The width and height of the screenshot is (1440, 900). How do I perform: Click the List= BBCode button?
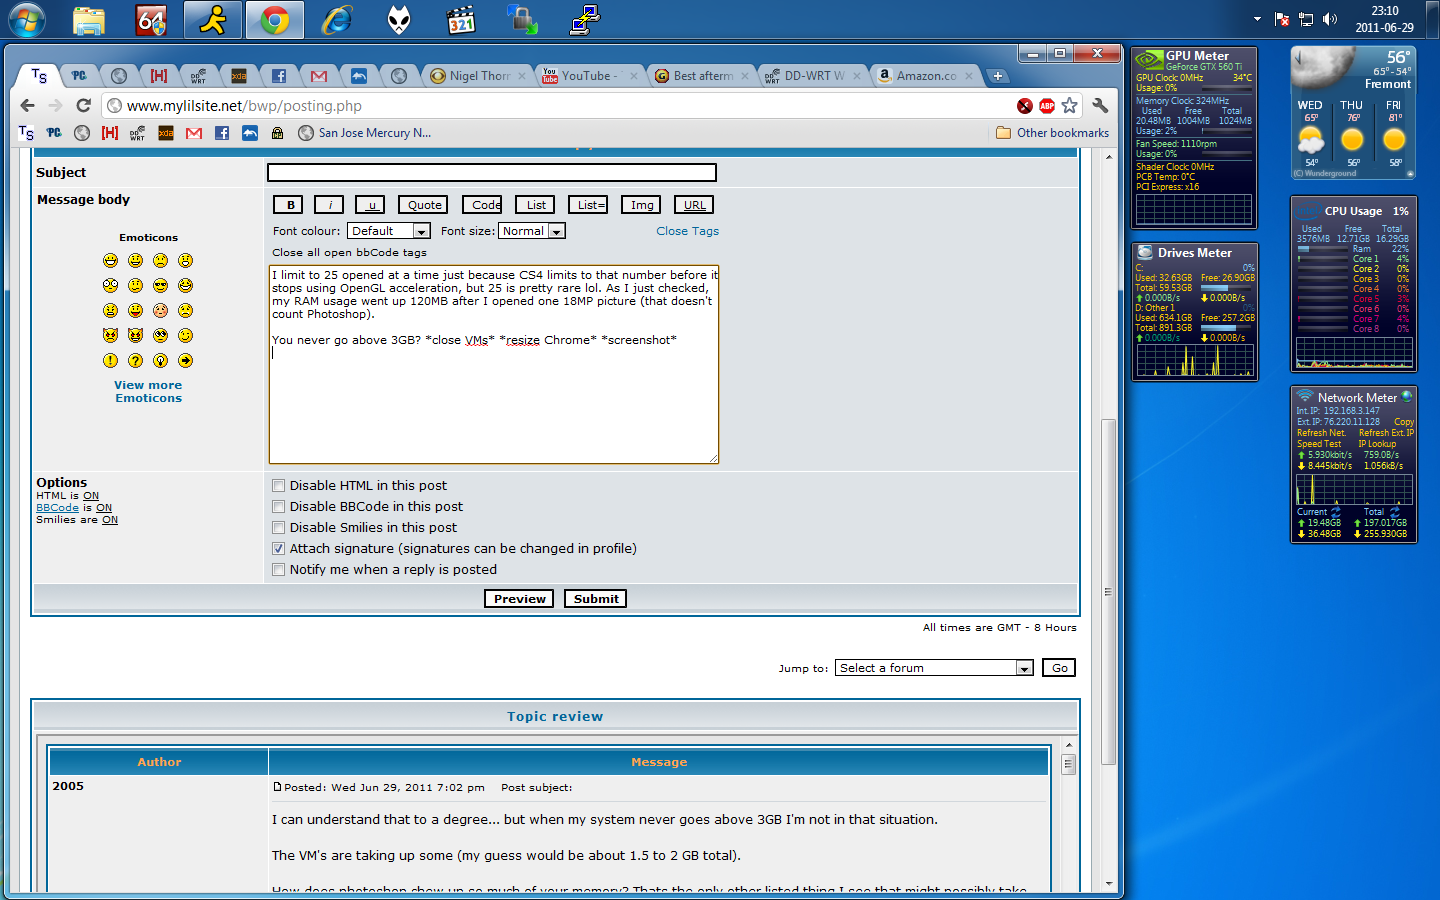pyautogui.click(x=588, y=205)
